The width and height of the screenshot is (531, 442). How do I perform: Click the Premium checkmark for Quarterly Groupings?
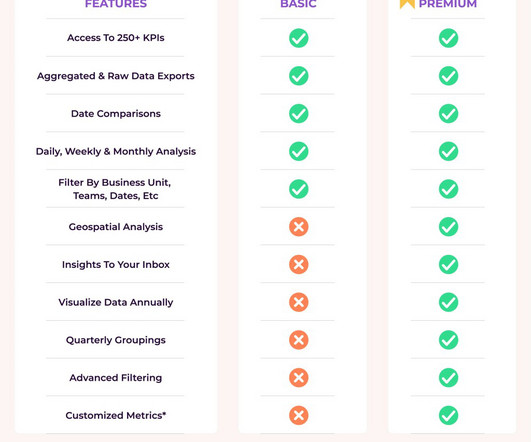448,340
